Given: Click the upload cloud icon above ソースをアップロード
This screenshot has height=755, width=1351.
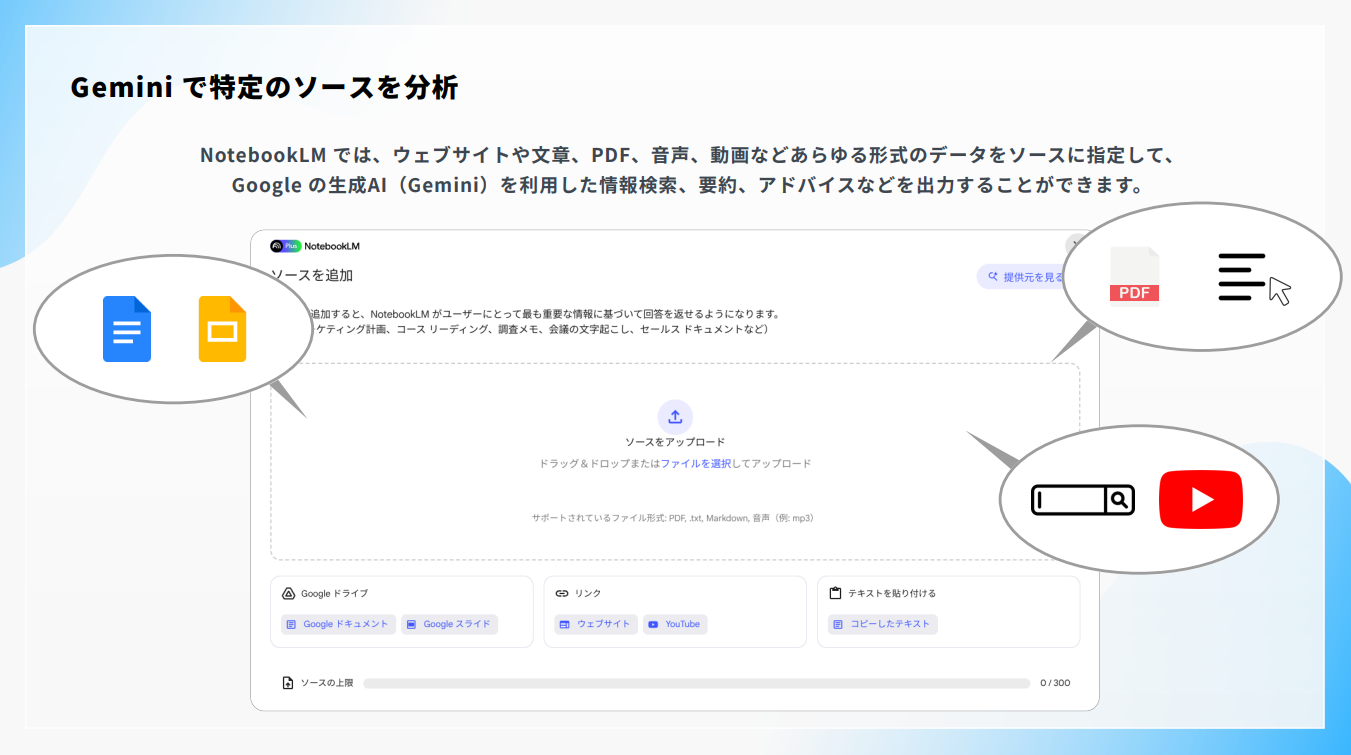Looking at the screenshot, I should pos(675,417).
